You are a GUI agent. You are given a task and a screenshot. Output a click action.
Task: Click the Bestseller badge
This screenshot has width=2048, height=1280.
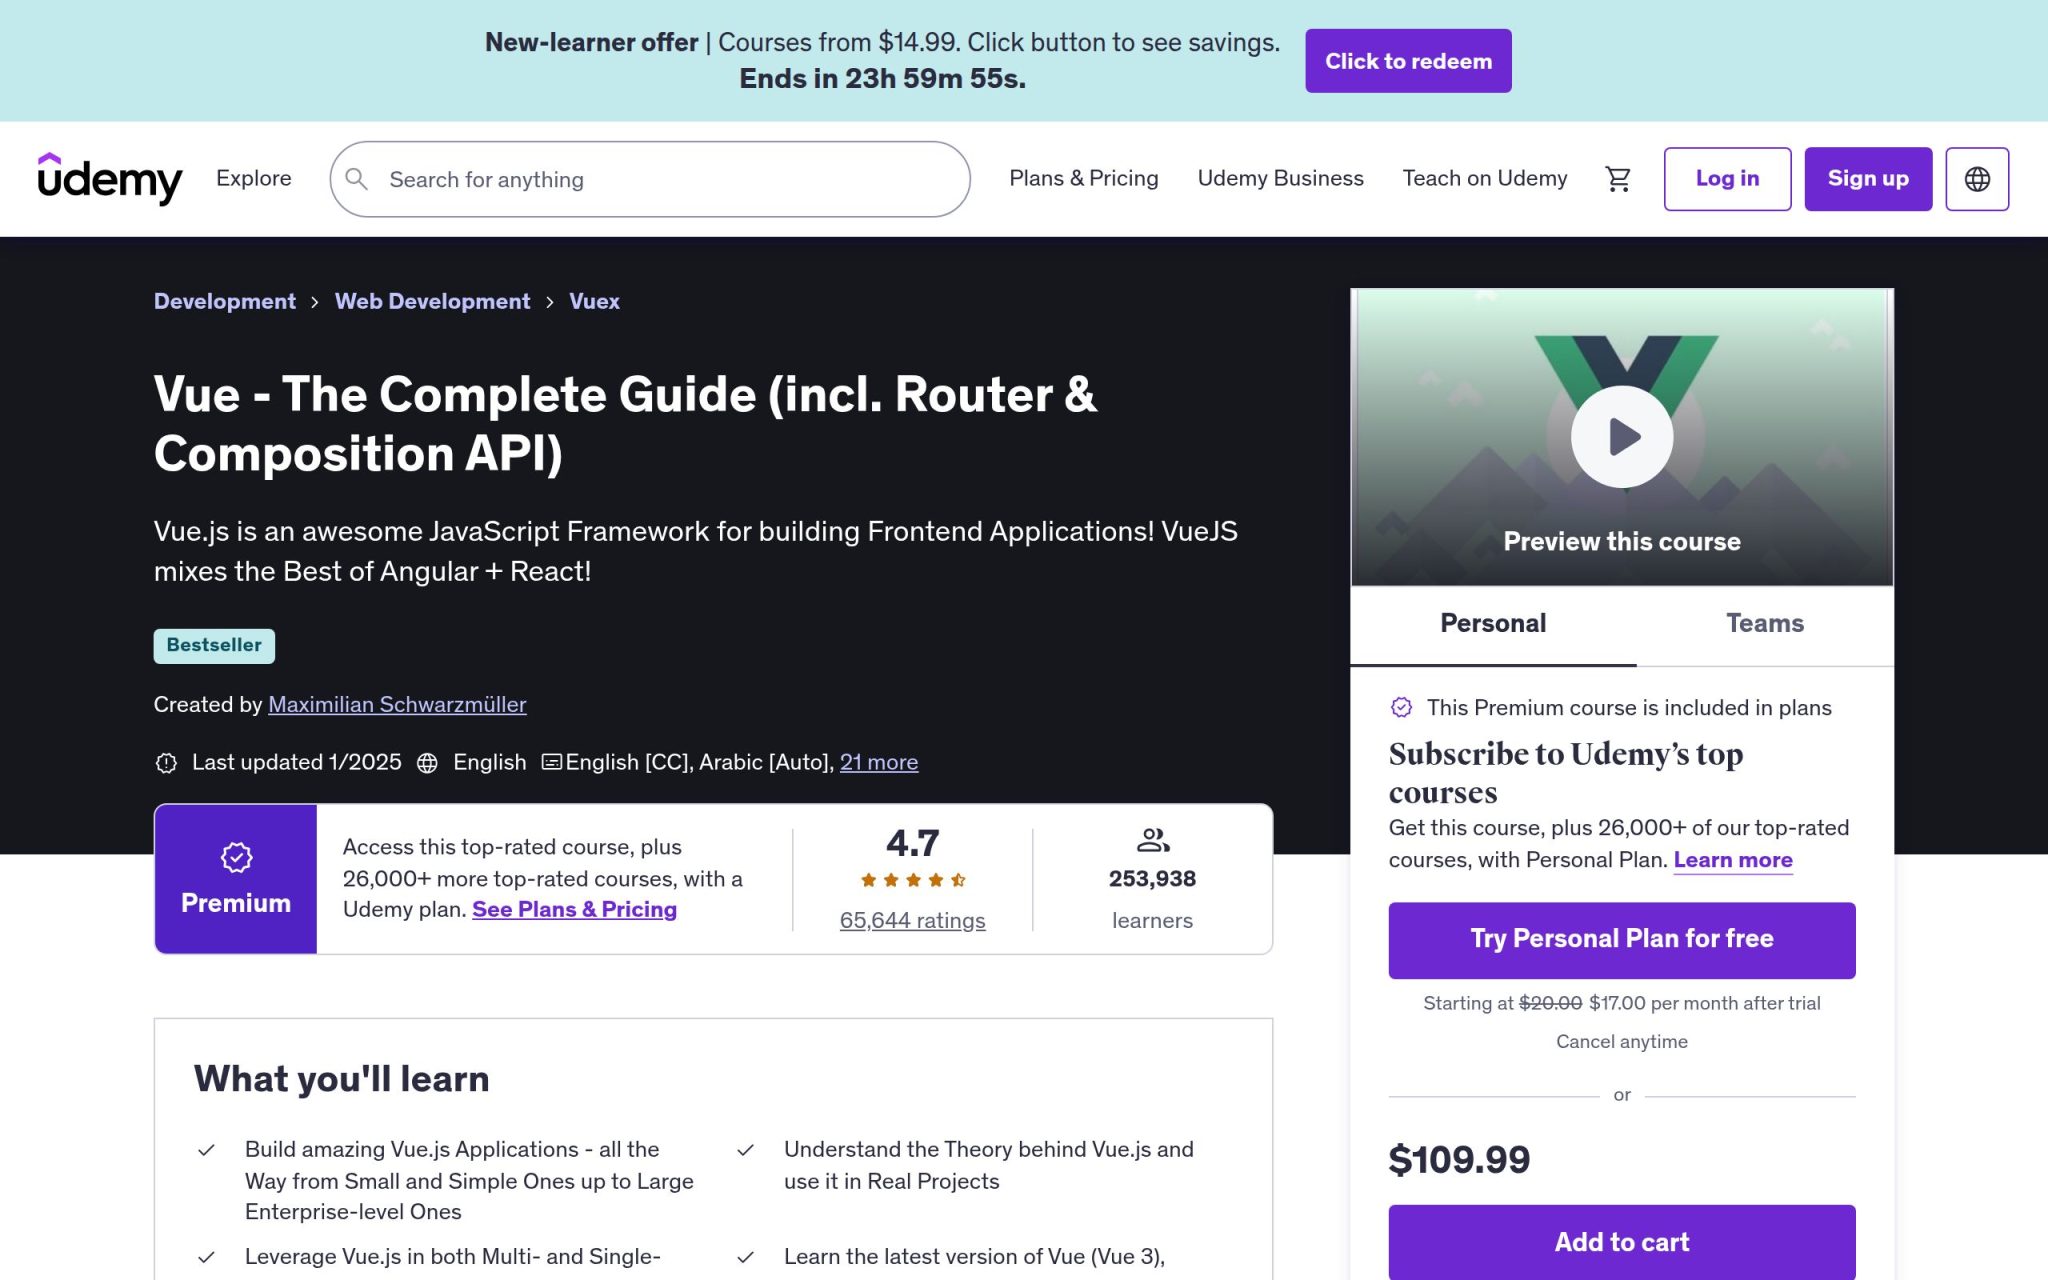click(214, 646)
